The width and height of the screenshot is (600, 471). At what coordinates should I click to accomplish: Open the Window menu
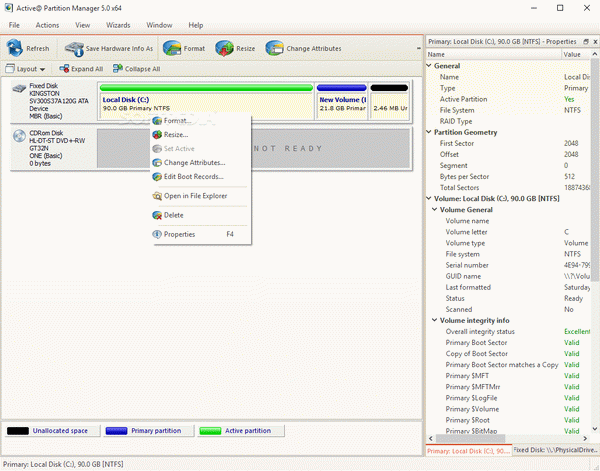tap(159, 25)
